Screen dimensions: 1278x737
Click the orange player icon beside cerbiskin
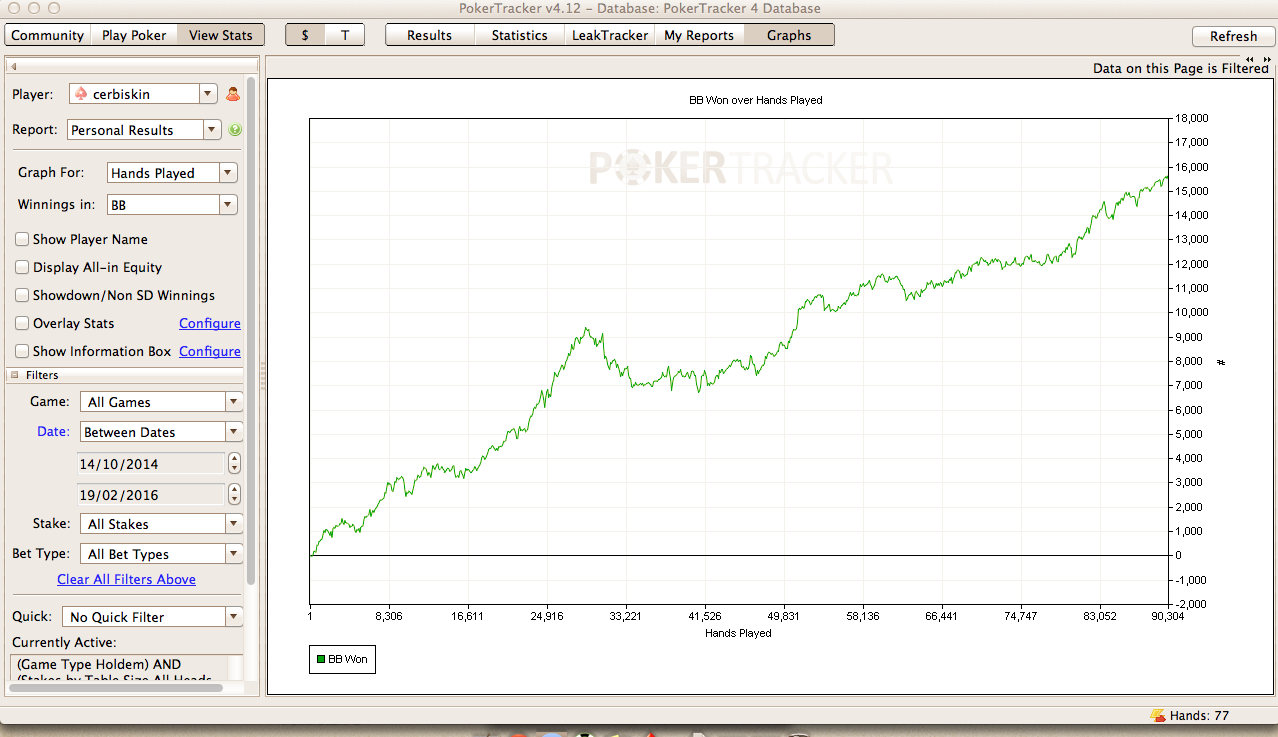[233, 93]
